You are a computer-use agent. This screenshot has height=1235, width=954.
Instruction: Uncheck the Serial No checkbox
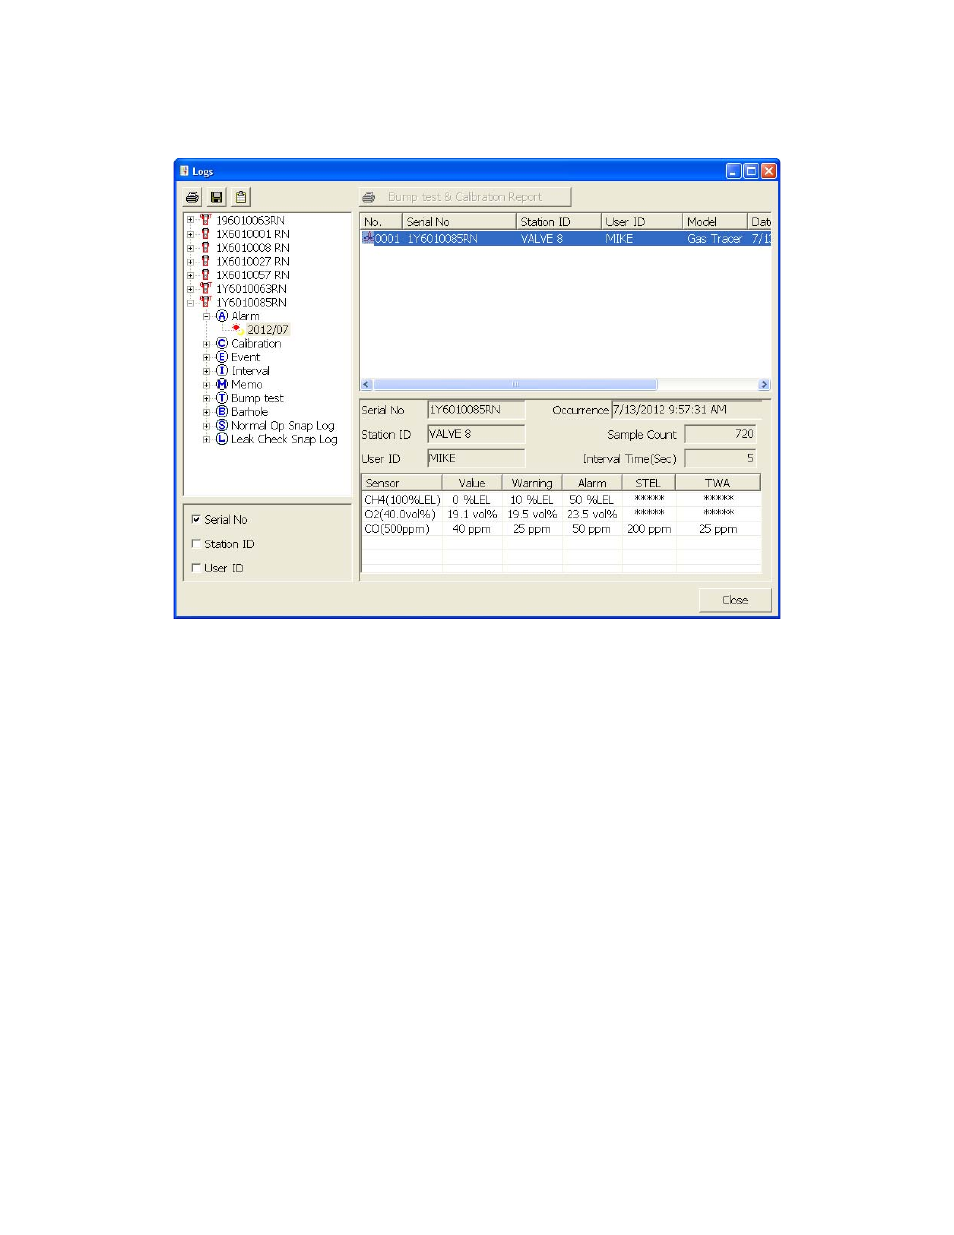196,519
